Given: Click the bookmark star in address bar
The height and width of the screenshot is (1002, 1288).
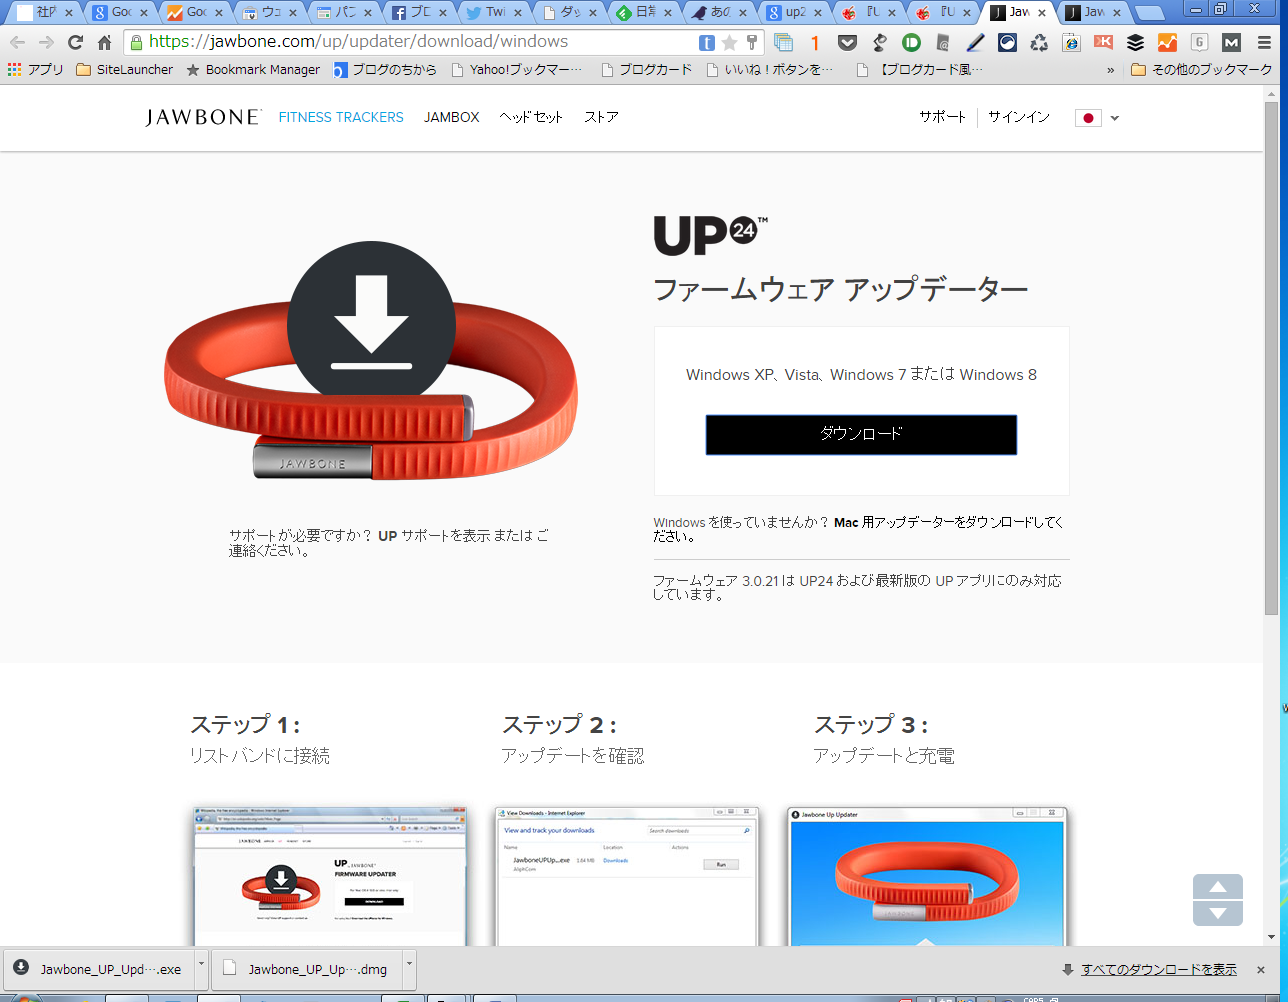Looking at the screenshot, I should tap(729, 43).
